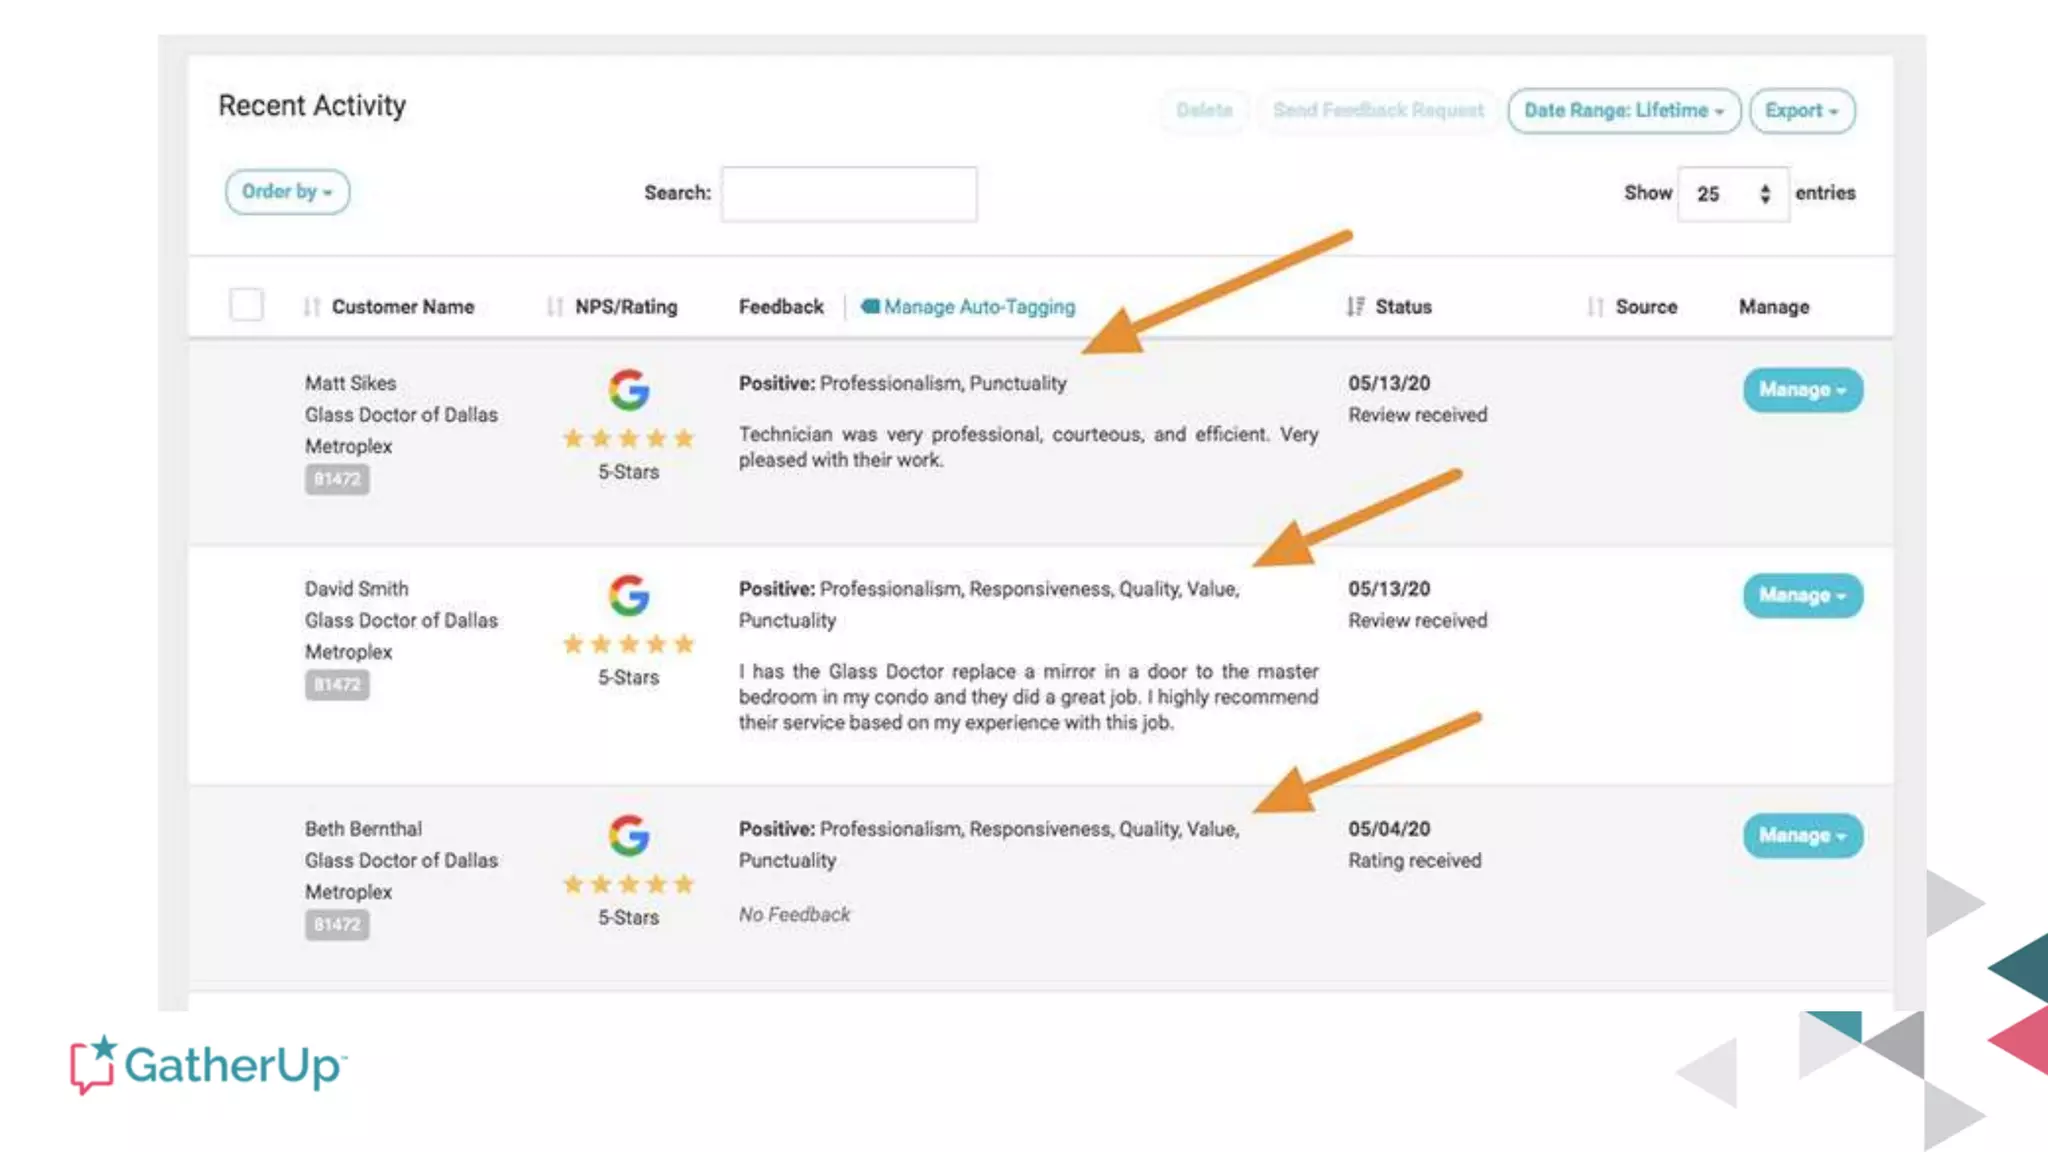The height and width of the screenshot is (1152, 2048).
Task: Click the Search input field
Action: pos(849,194)
